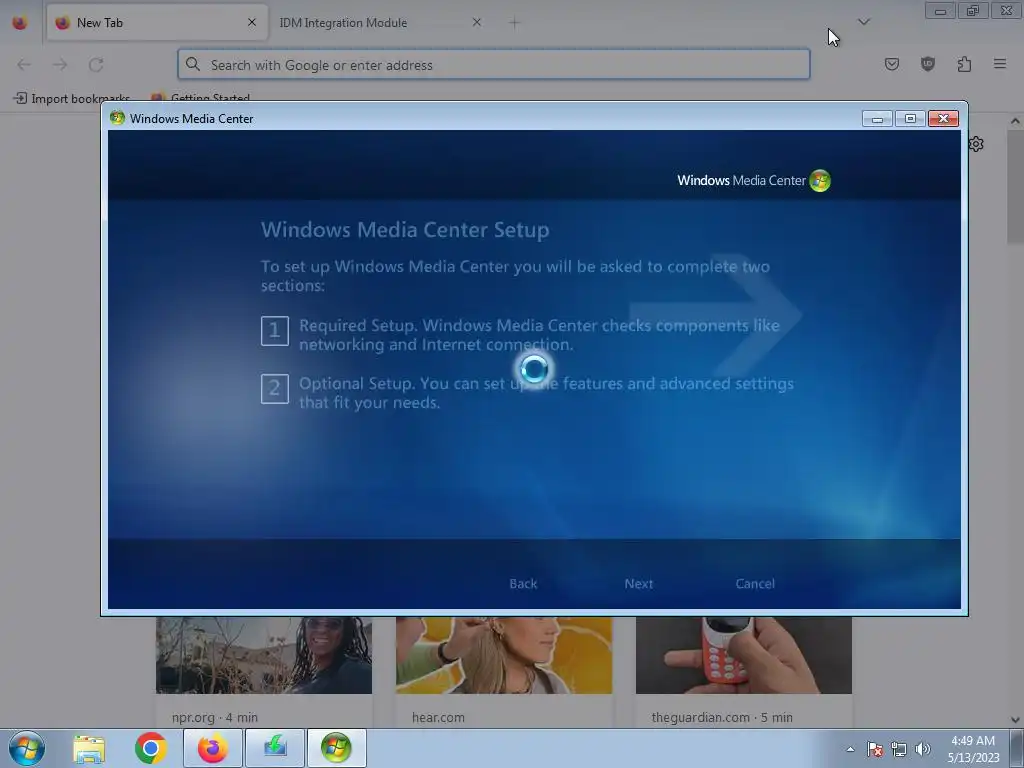Restore down the Firefox window
This screenshot has height=768, width=1024.
point(973,11)
